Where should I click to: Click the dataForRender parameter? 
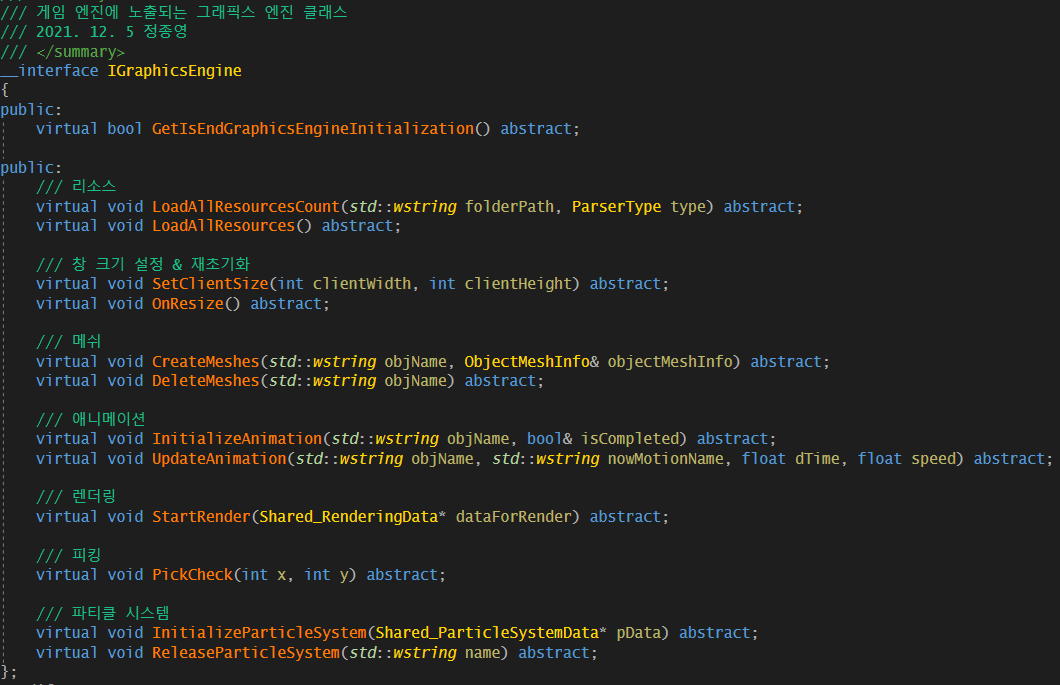click(x=514, y=517)
